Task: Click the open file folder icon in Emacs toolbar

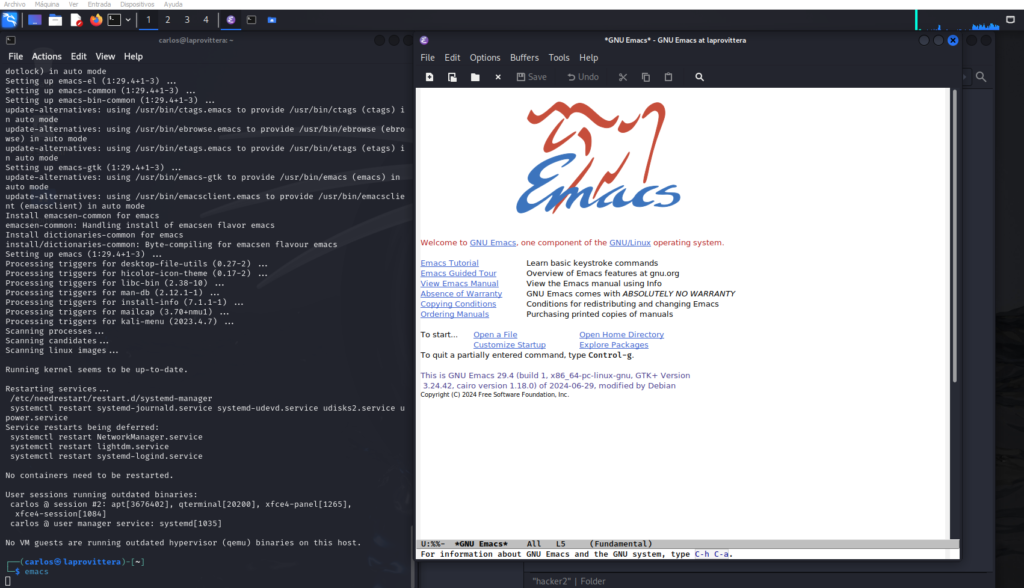Action: pos(475,77)
